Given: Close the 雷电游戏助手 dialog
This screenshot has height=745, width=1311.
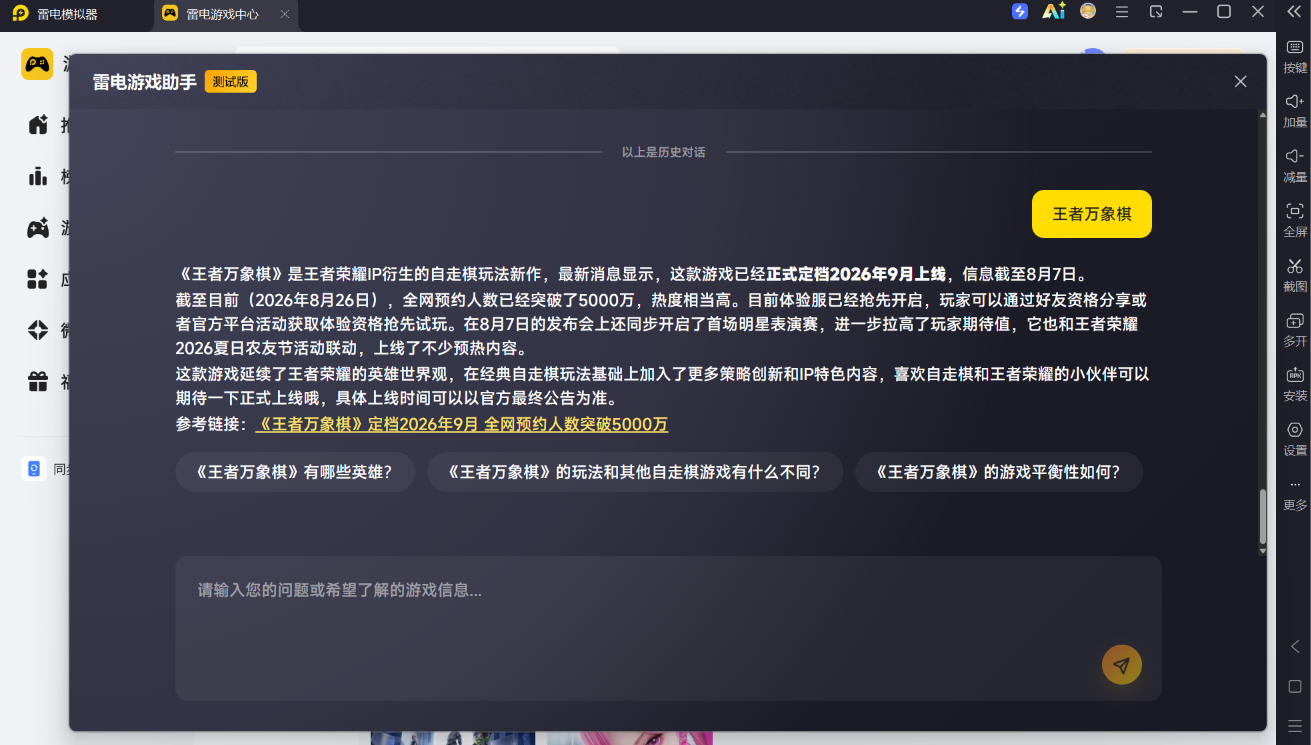Looking at the screenshot, I should (1241, 81).
